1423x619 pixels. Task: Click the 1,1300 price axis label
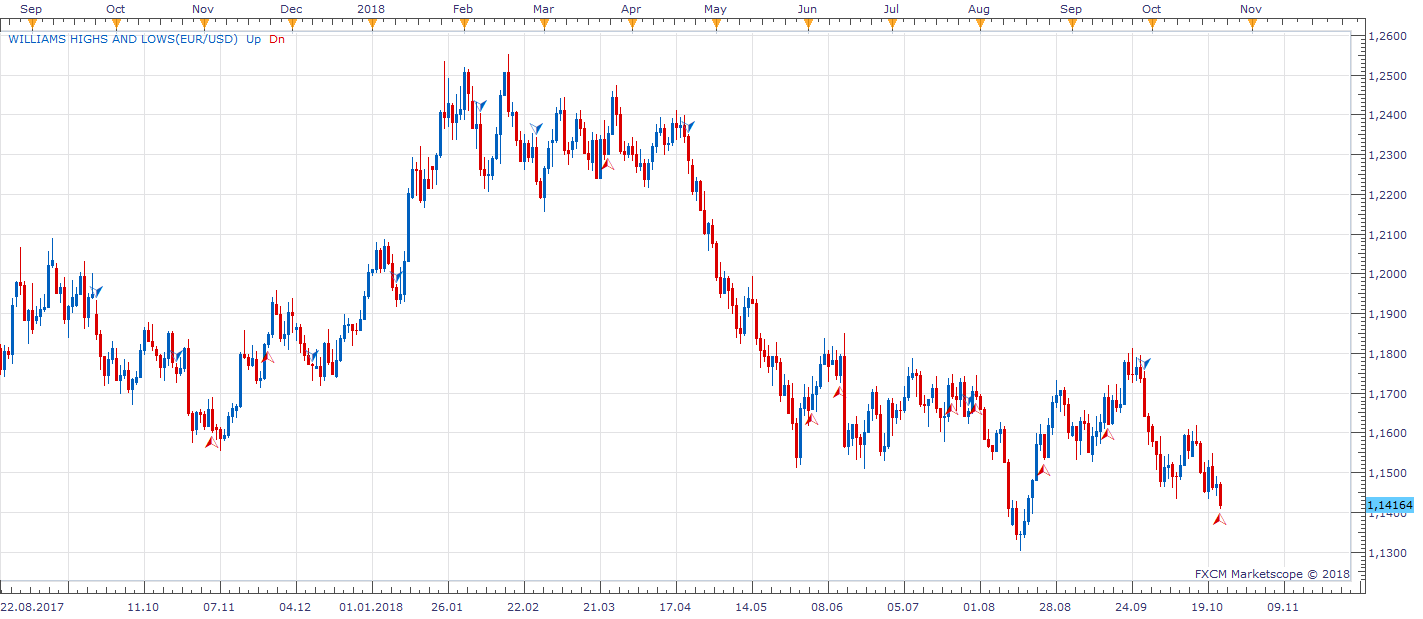1385,553
